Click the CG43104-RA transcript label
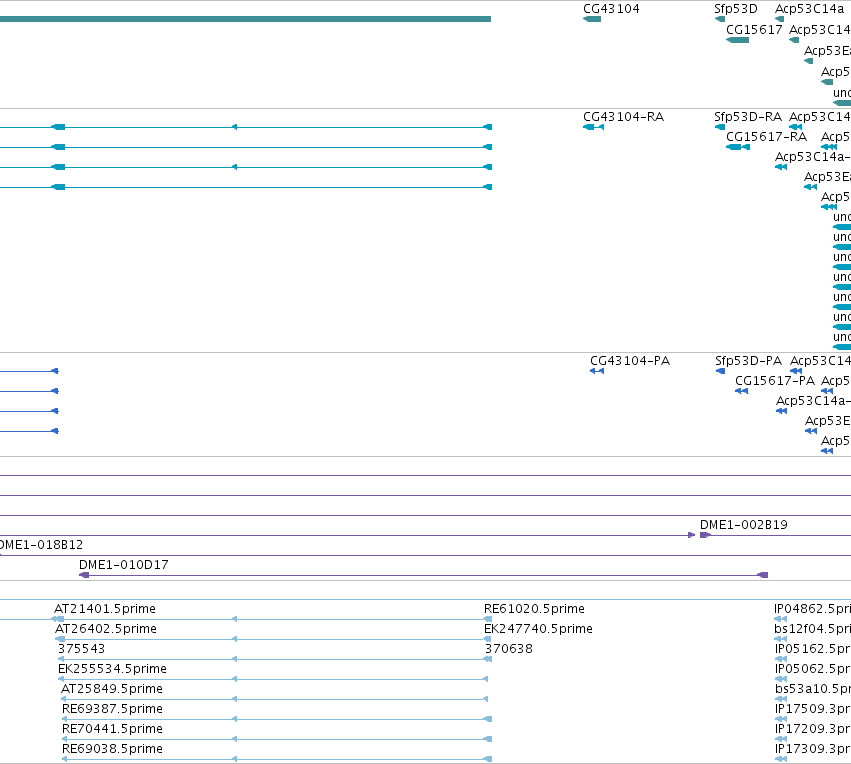The width and height of the screenshot is (851, 764). 624,117
